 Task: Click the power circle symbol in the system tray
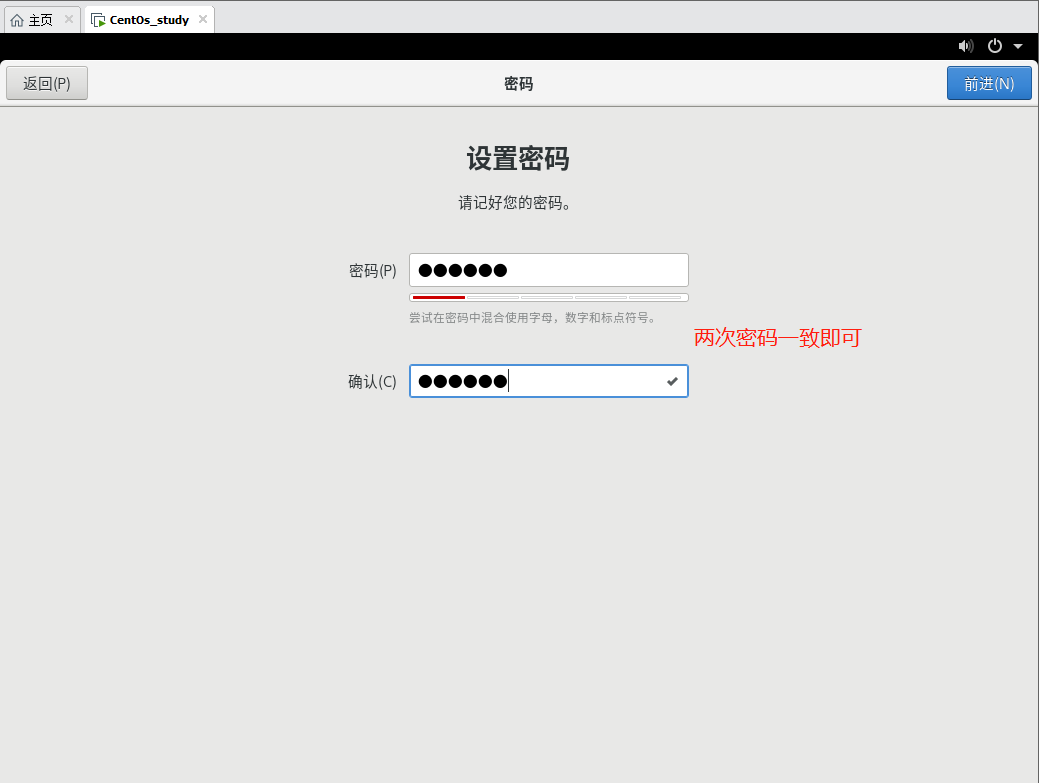coord(995,45)
